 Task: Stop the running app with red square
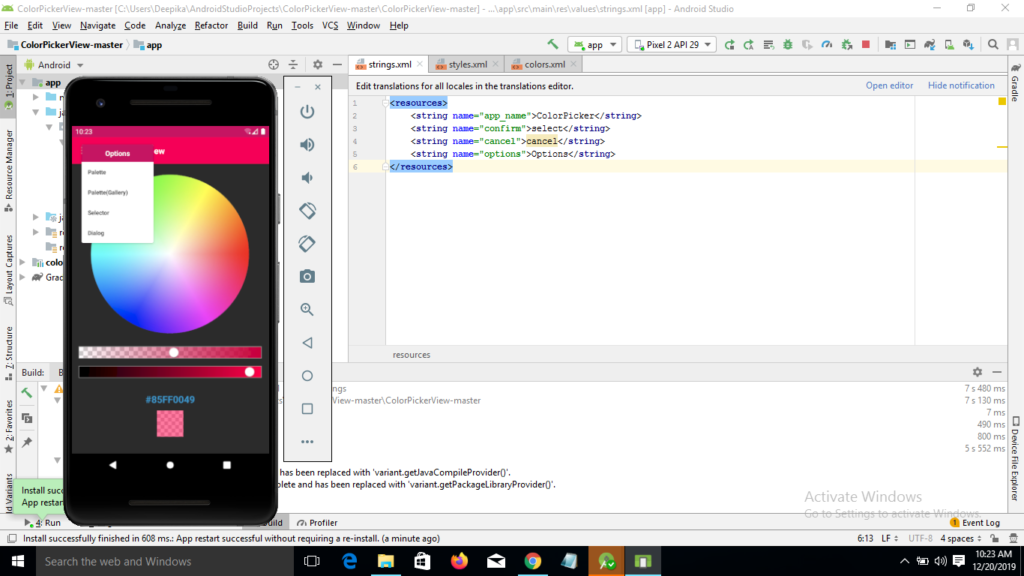pos(865,45)
